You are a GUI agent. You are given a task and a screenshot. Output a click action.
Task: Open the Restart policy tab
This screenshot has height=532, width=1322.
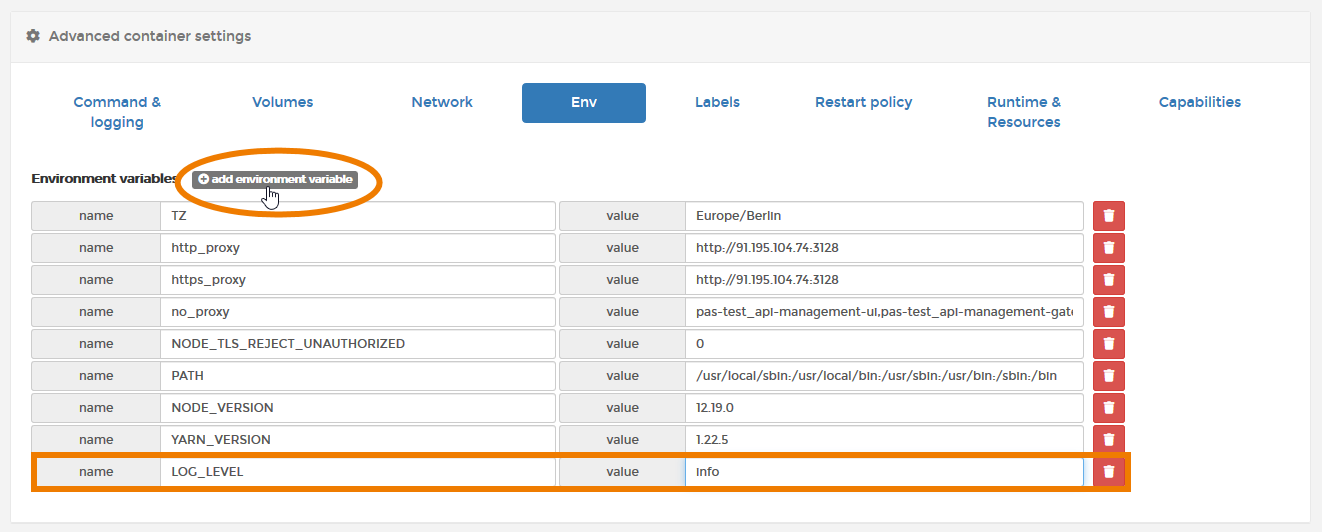point(863,102)
